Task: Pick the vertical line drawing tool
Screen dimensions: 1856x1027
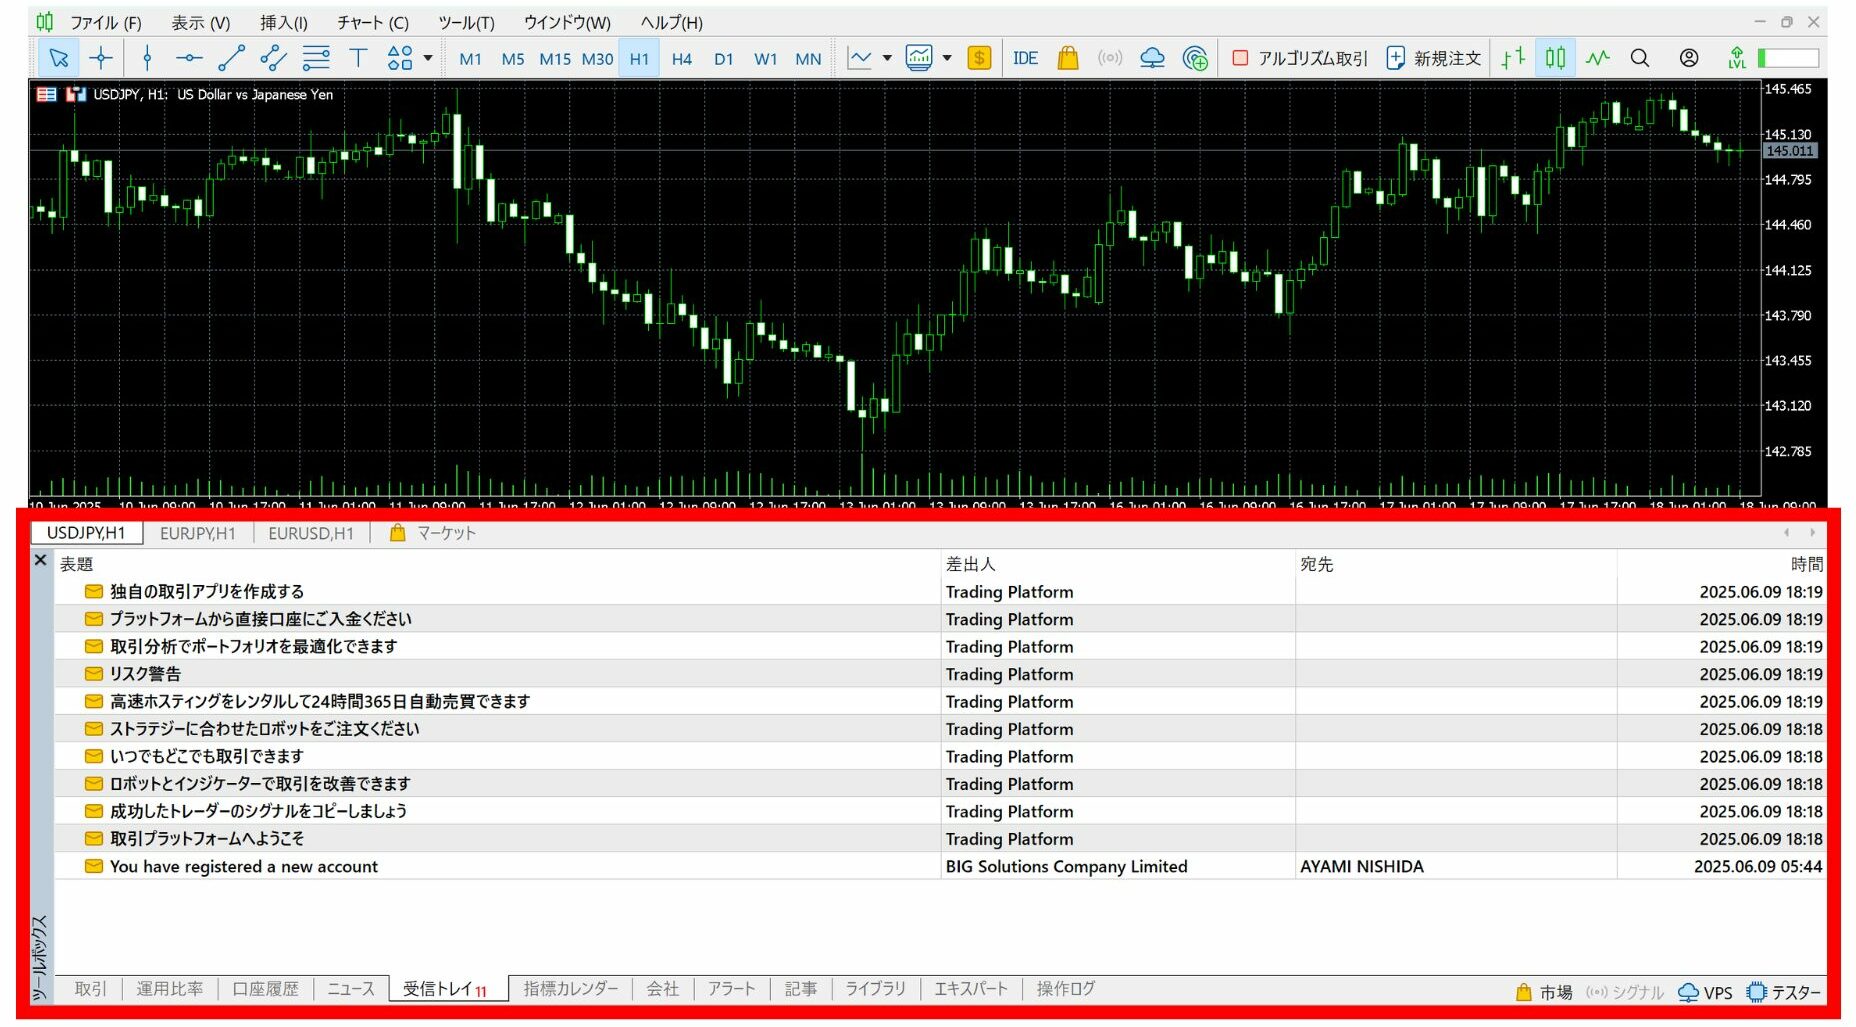Action: pyautogui.click(x=147, y=58)
